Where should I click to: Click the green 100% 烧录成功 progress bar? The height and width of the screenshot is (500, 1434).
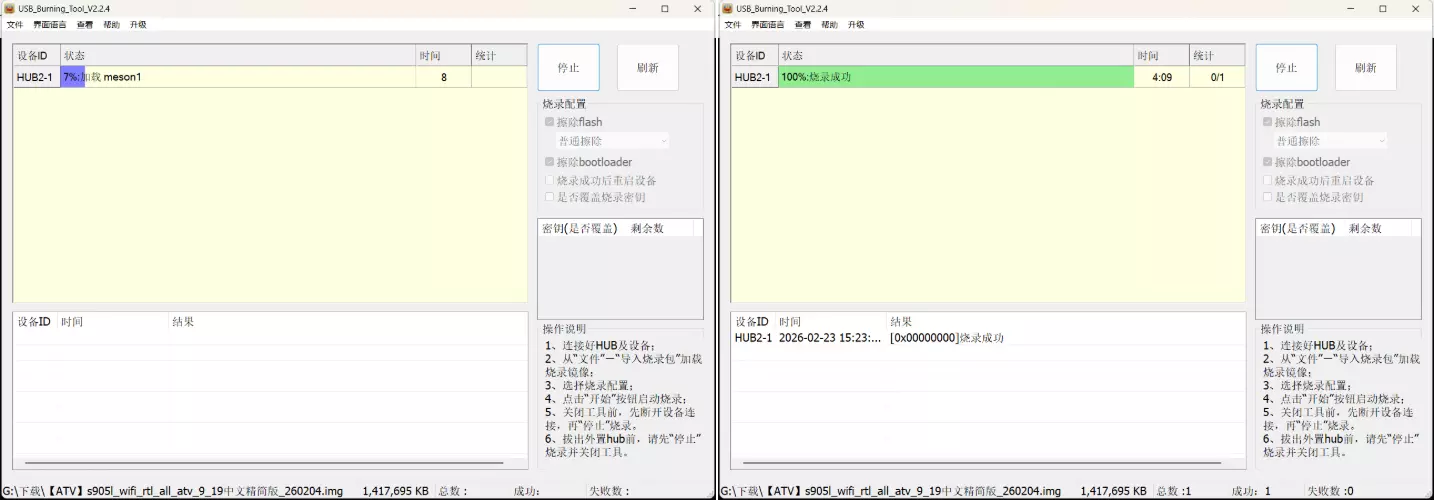[x=956, y=77]
